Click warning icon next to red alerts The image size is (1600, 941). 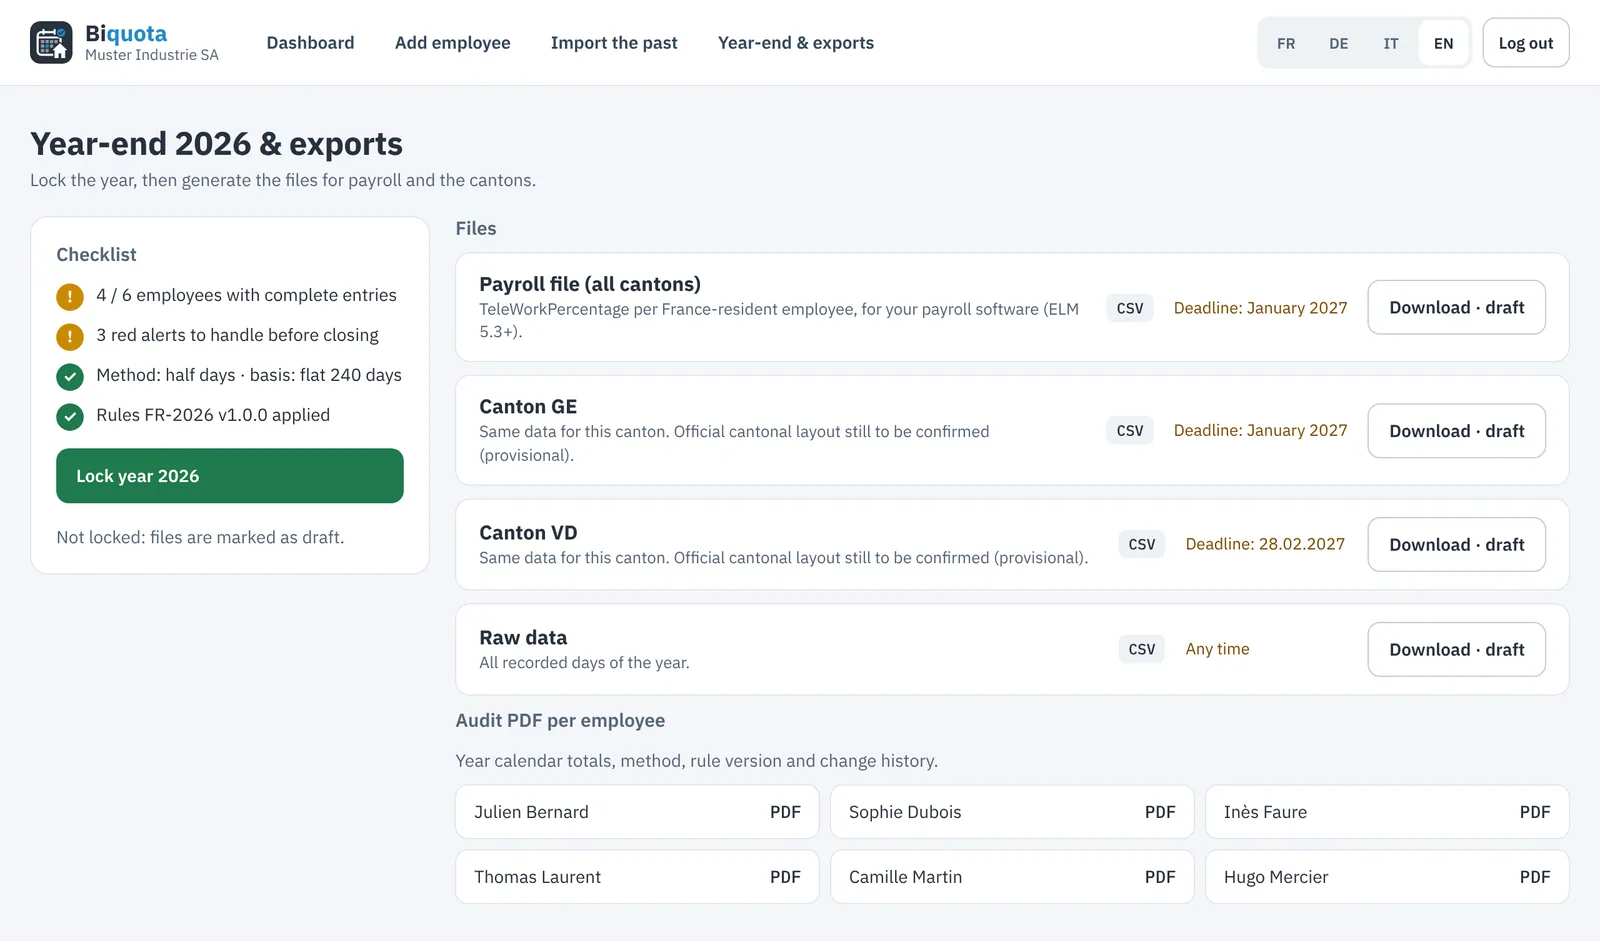70,336
